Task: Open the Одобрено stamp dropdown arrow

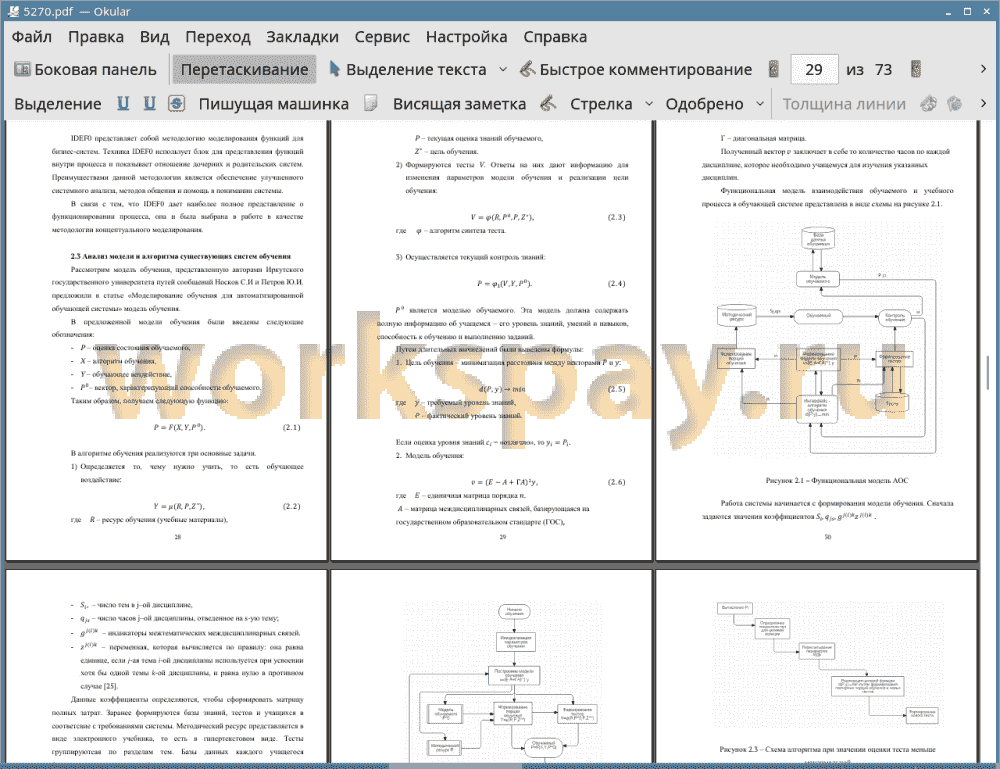Action: coord(760,104)
